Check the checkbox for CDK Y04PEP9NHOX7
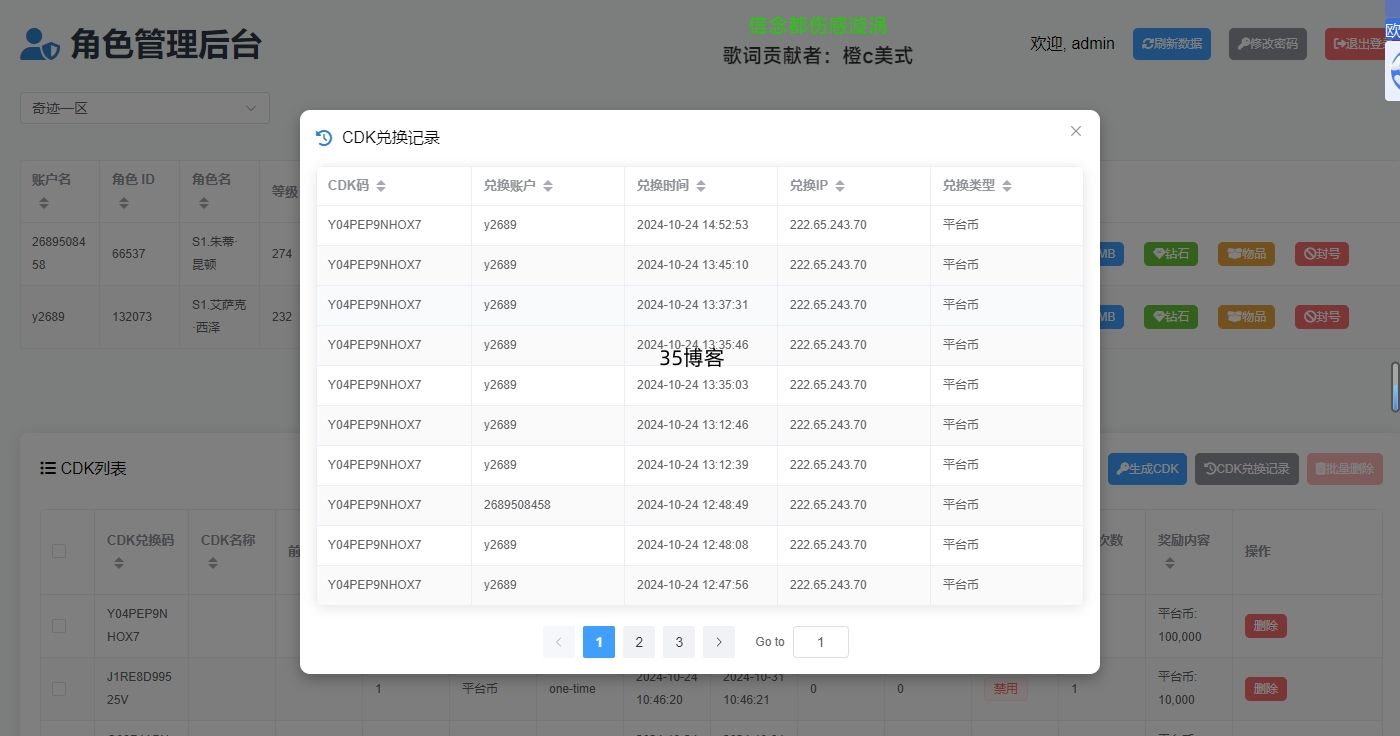This screenshot has height=736, width=1400. (x=58, y=625)
